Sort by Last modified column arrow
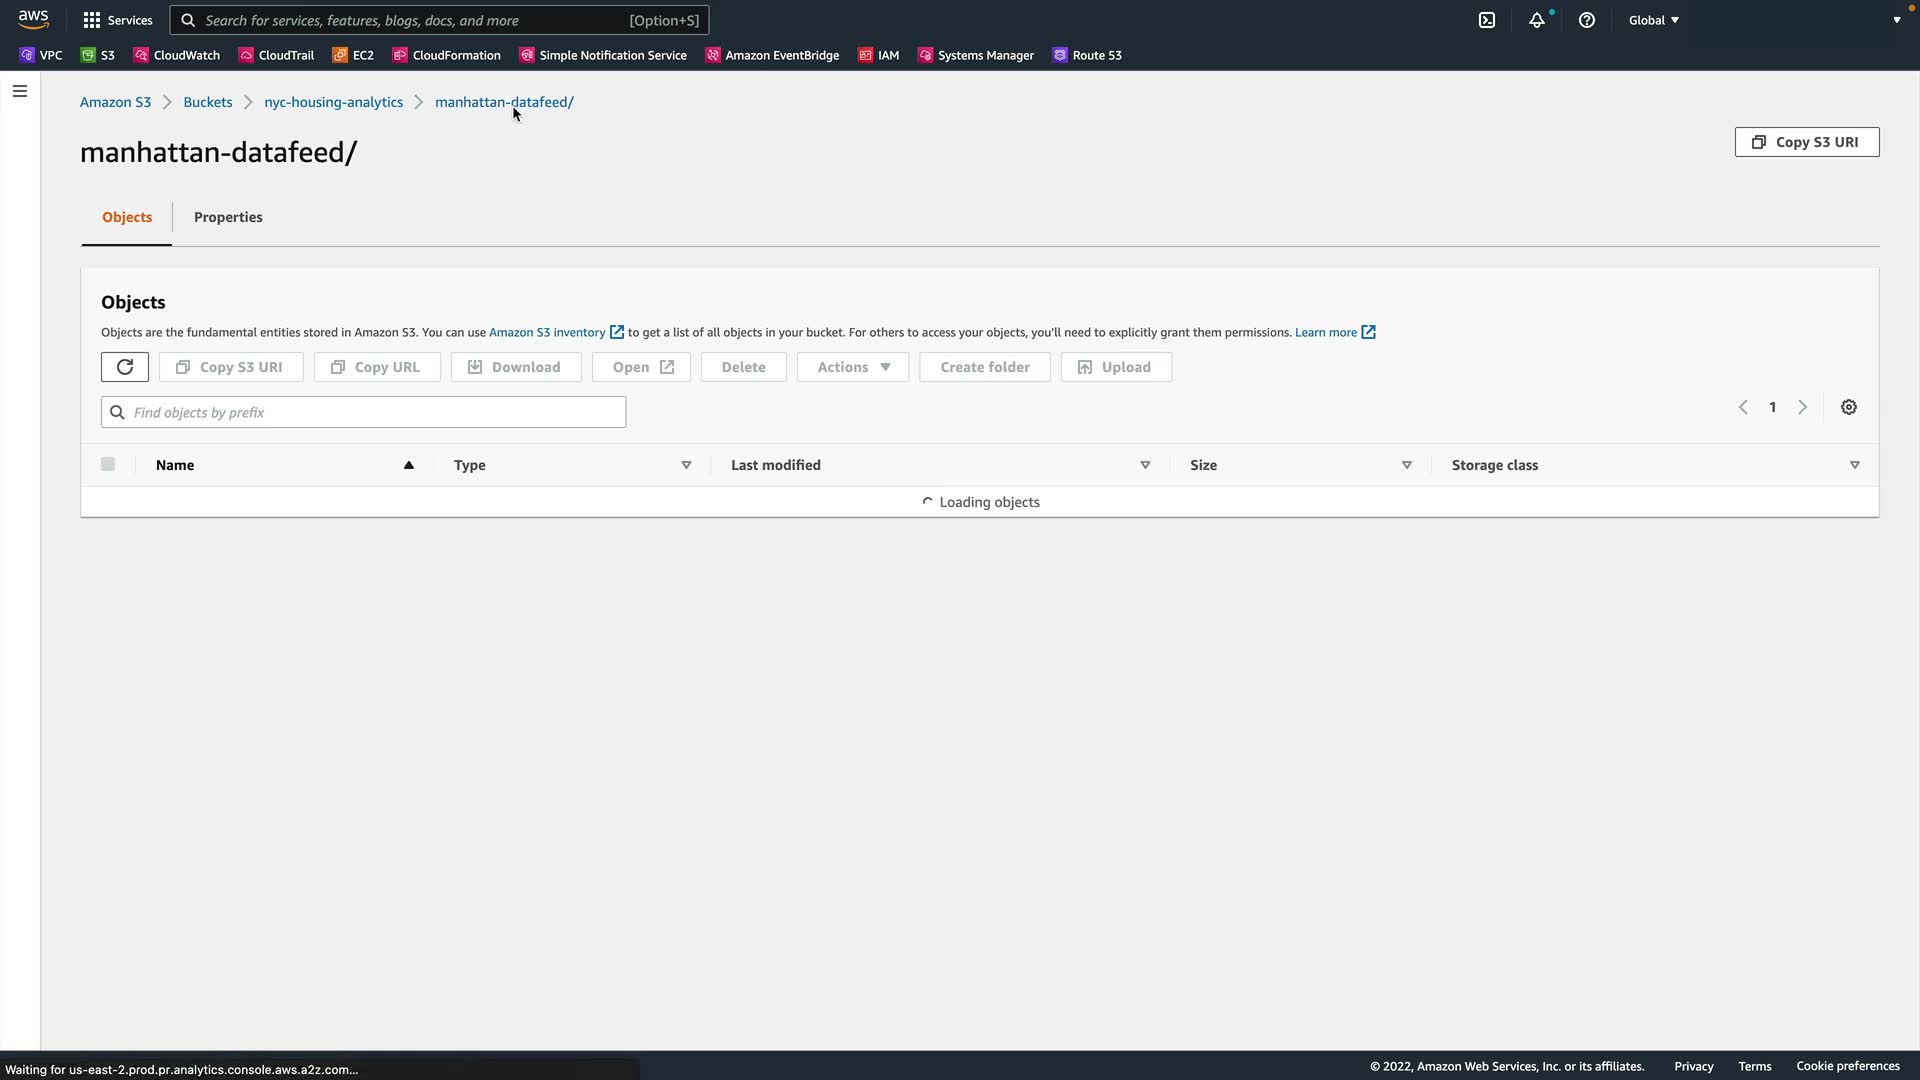 click(1145, 465)
